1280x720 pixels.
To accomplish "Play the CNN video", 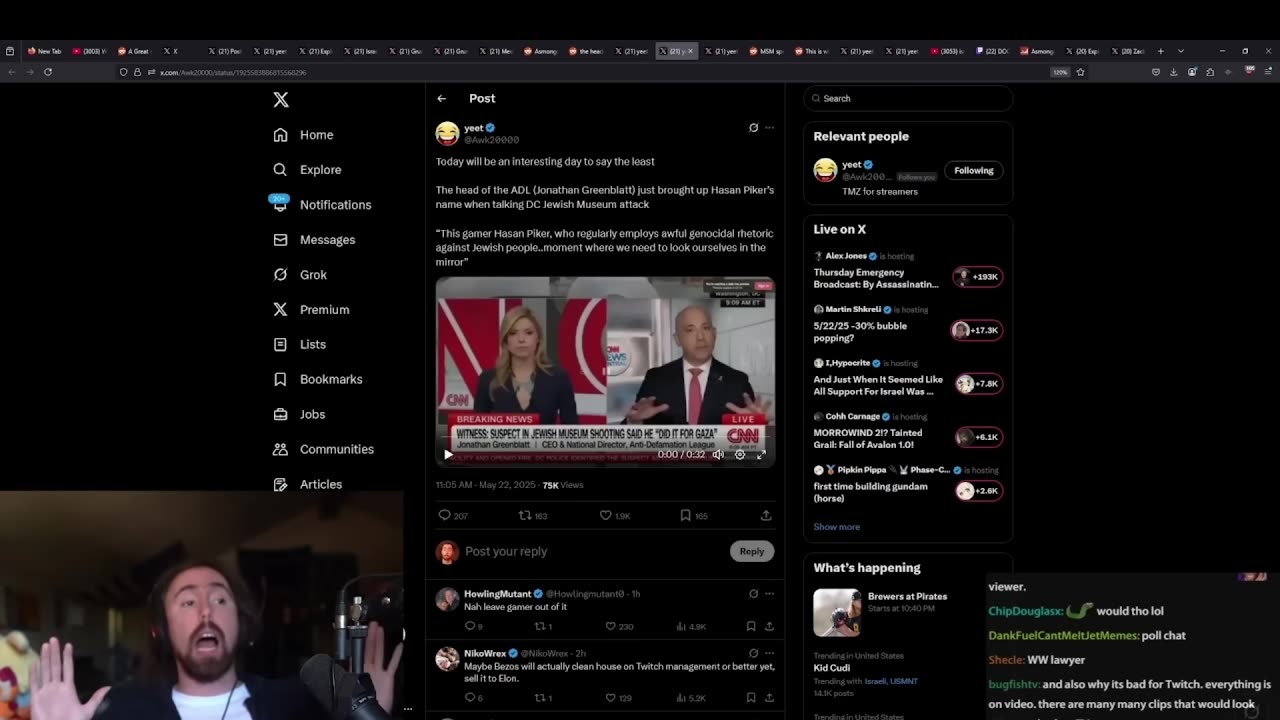I will [448, 455].
